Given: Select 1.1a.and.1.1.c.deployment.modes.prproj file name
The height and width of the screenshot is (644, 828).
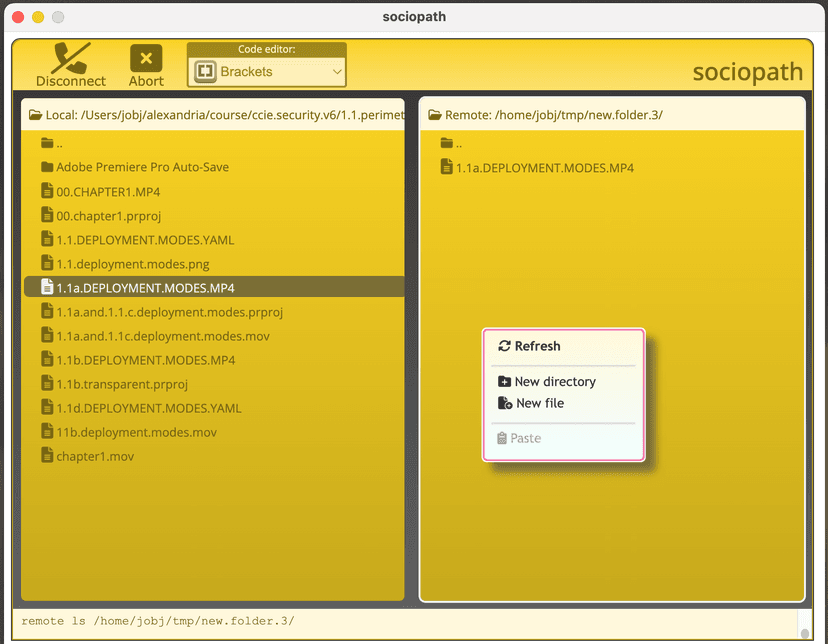Looking at the screenshot, I should click(170, 312).
